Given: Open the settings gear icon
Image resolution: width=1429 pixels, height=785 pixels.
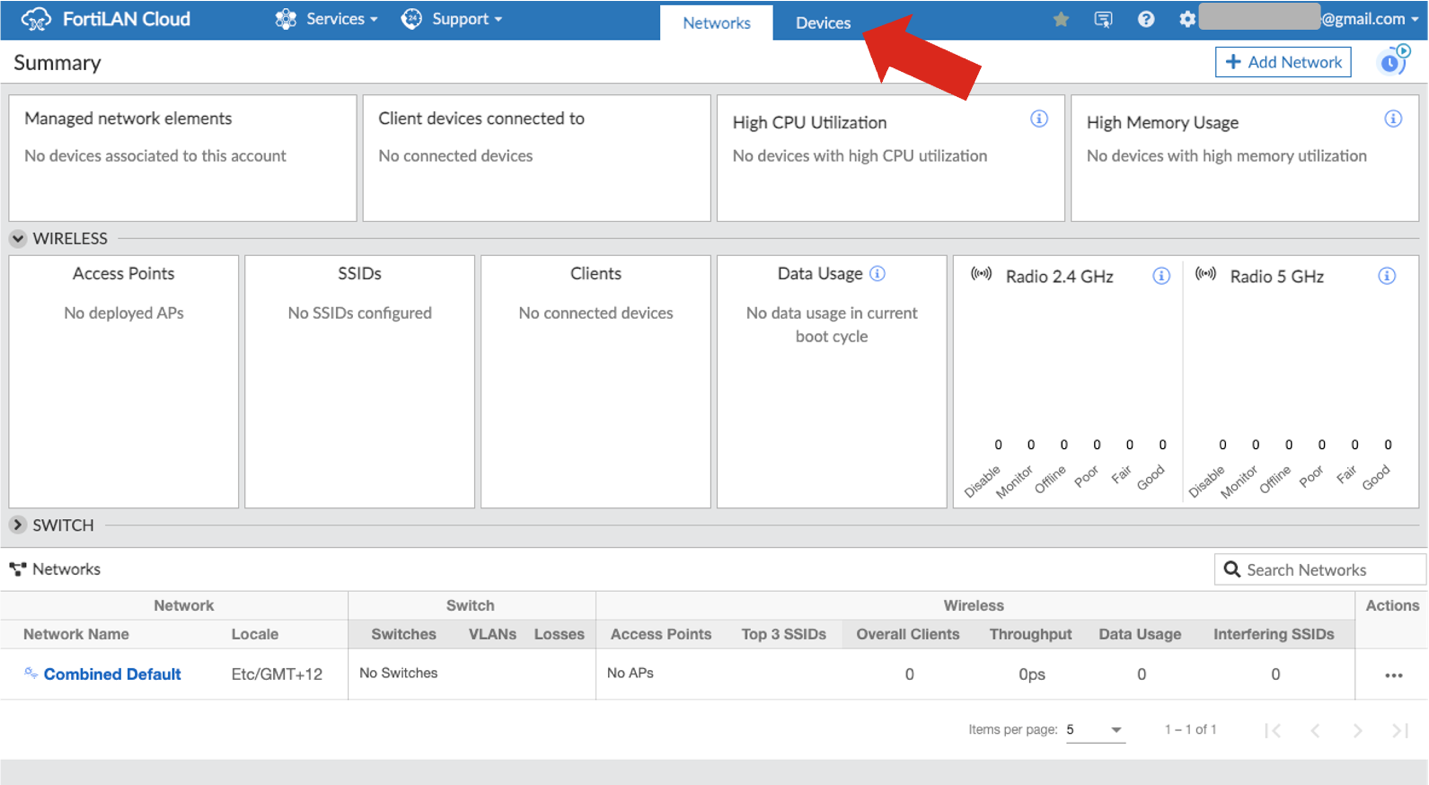Looking at the screenshot, I should (1187, 19).
